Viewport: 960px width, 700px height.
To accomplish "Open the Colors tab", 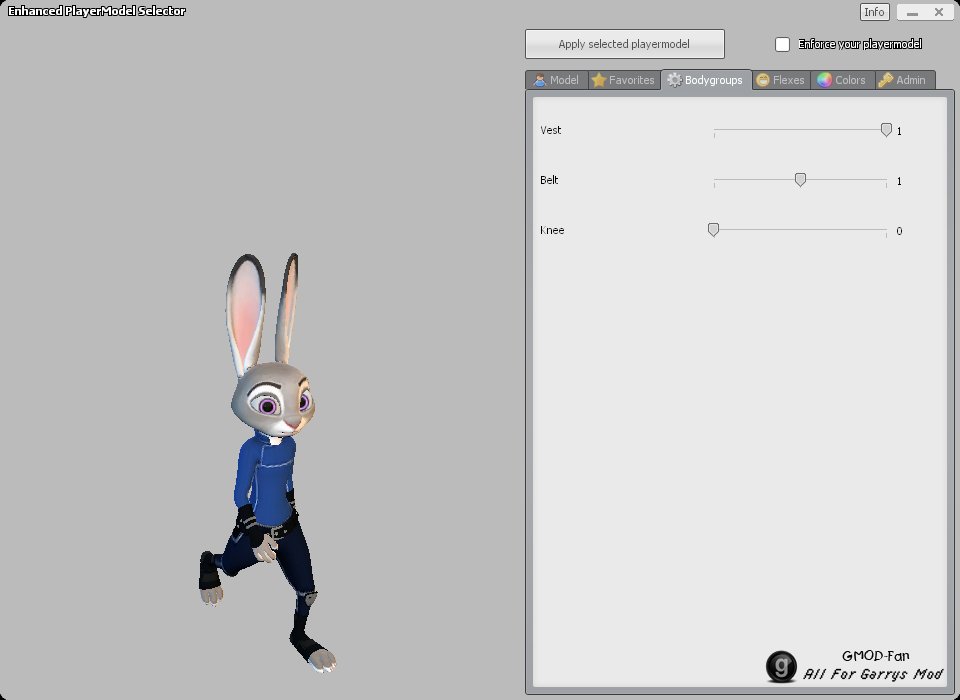I will [842, 80].
